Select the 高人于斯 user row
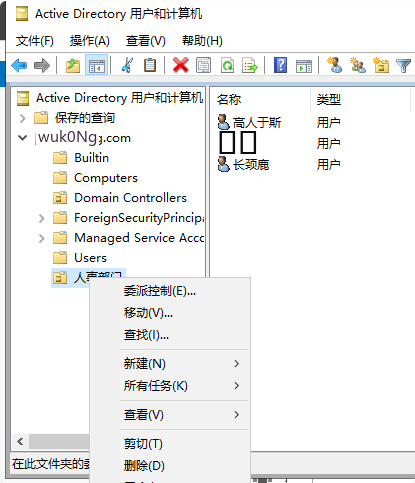415x483 pixels. (x=257, y=122)
